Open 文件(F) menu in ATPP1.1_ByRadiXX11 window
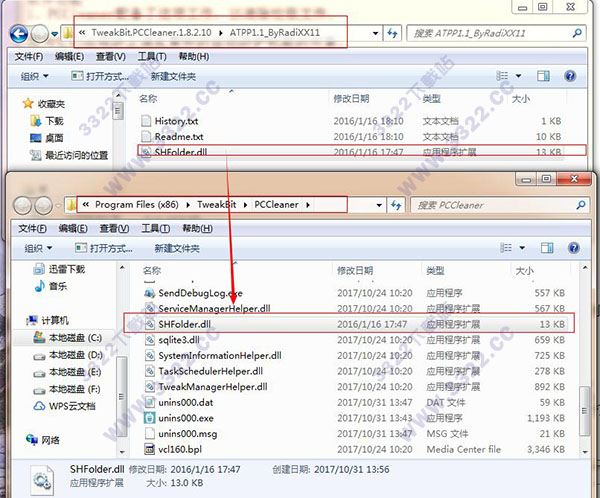Viewport: 600px width, 498px height. coord(29,57)
